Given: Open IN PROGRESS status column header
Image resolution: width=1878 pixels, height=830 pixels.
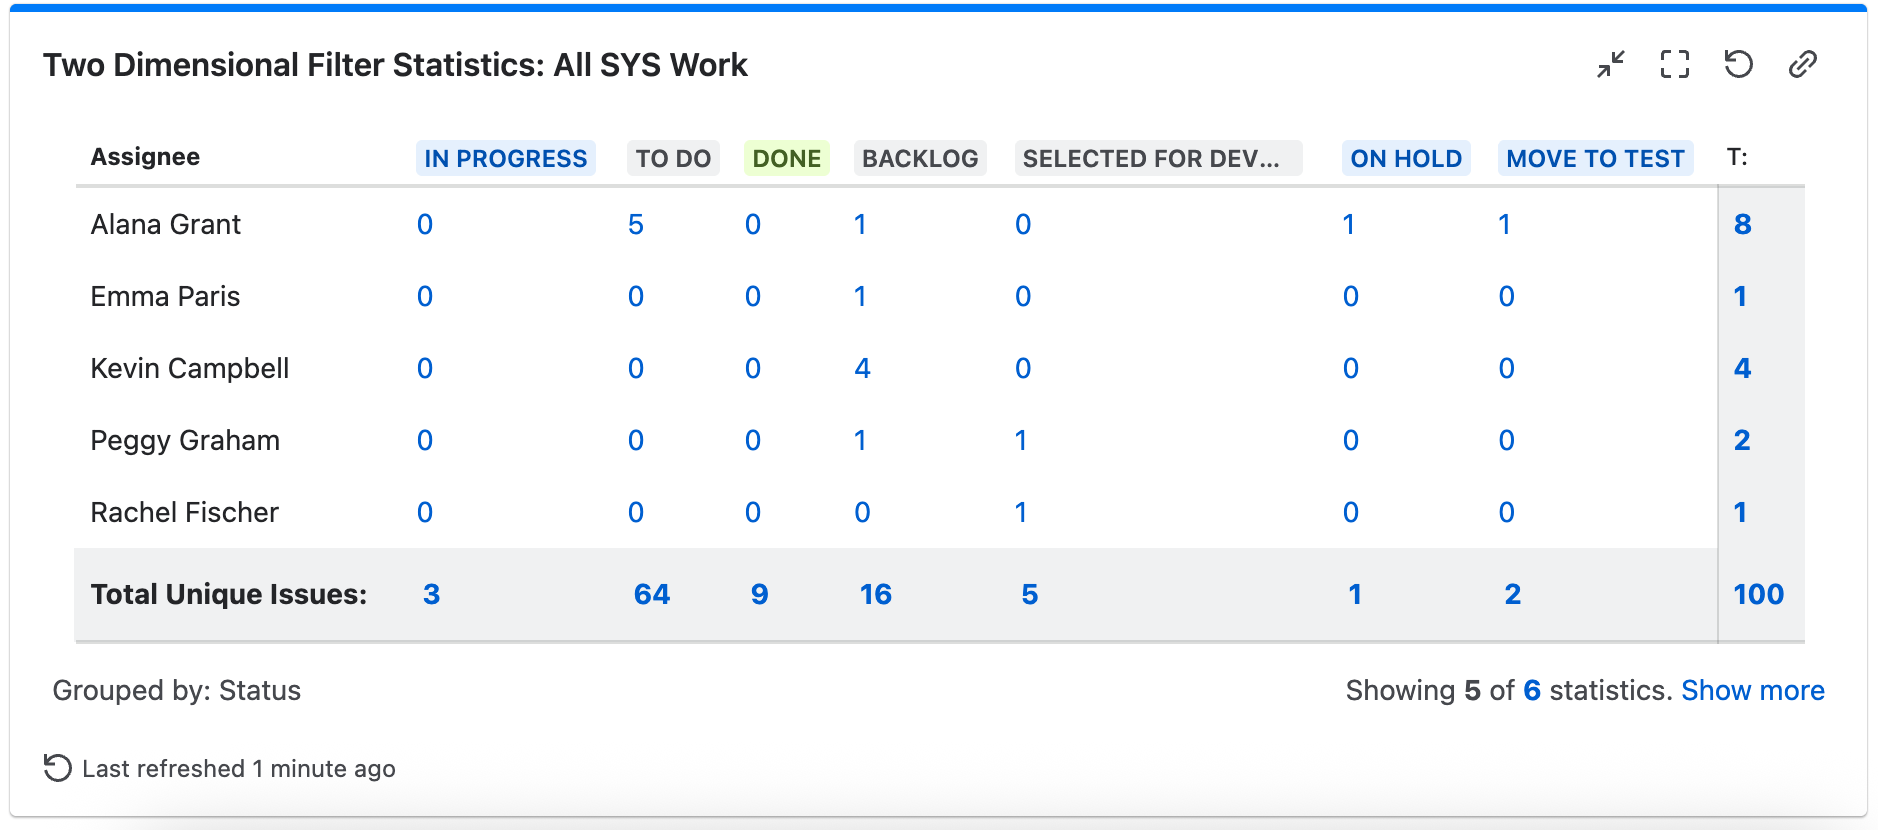Looking at the screenshot, I should (506, 158).
